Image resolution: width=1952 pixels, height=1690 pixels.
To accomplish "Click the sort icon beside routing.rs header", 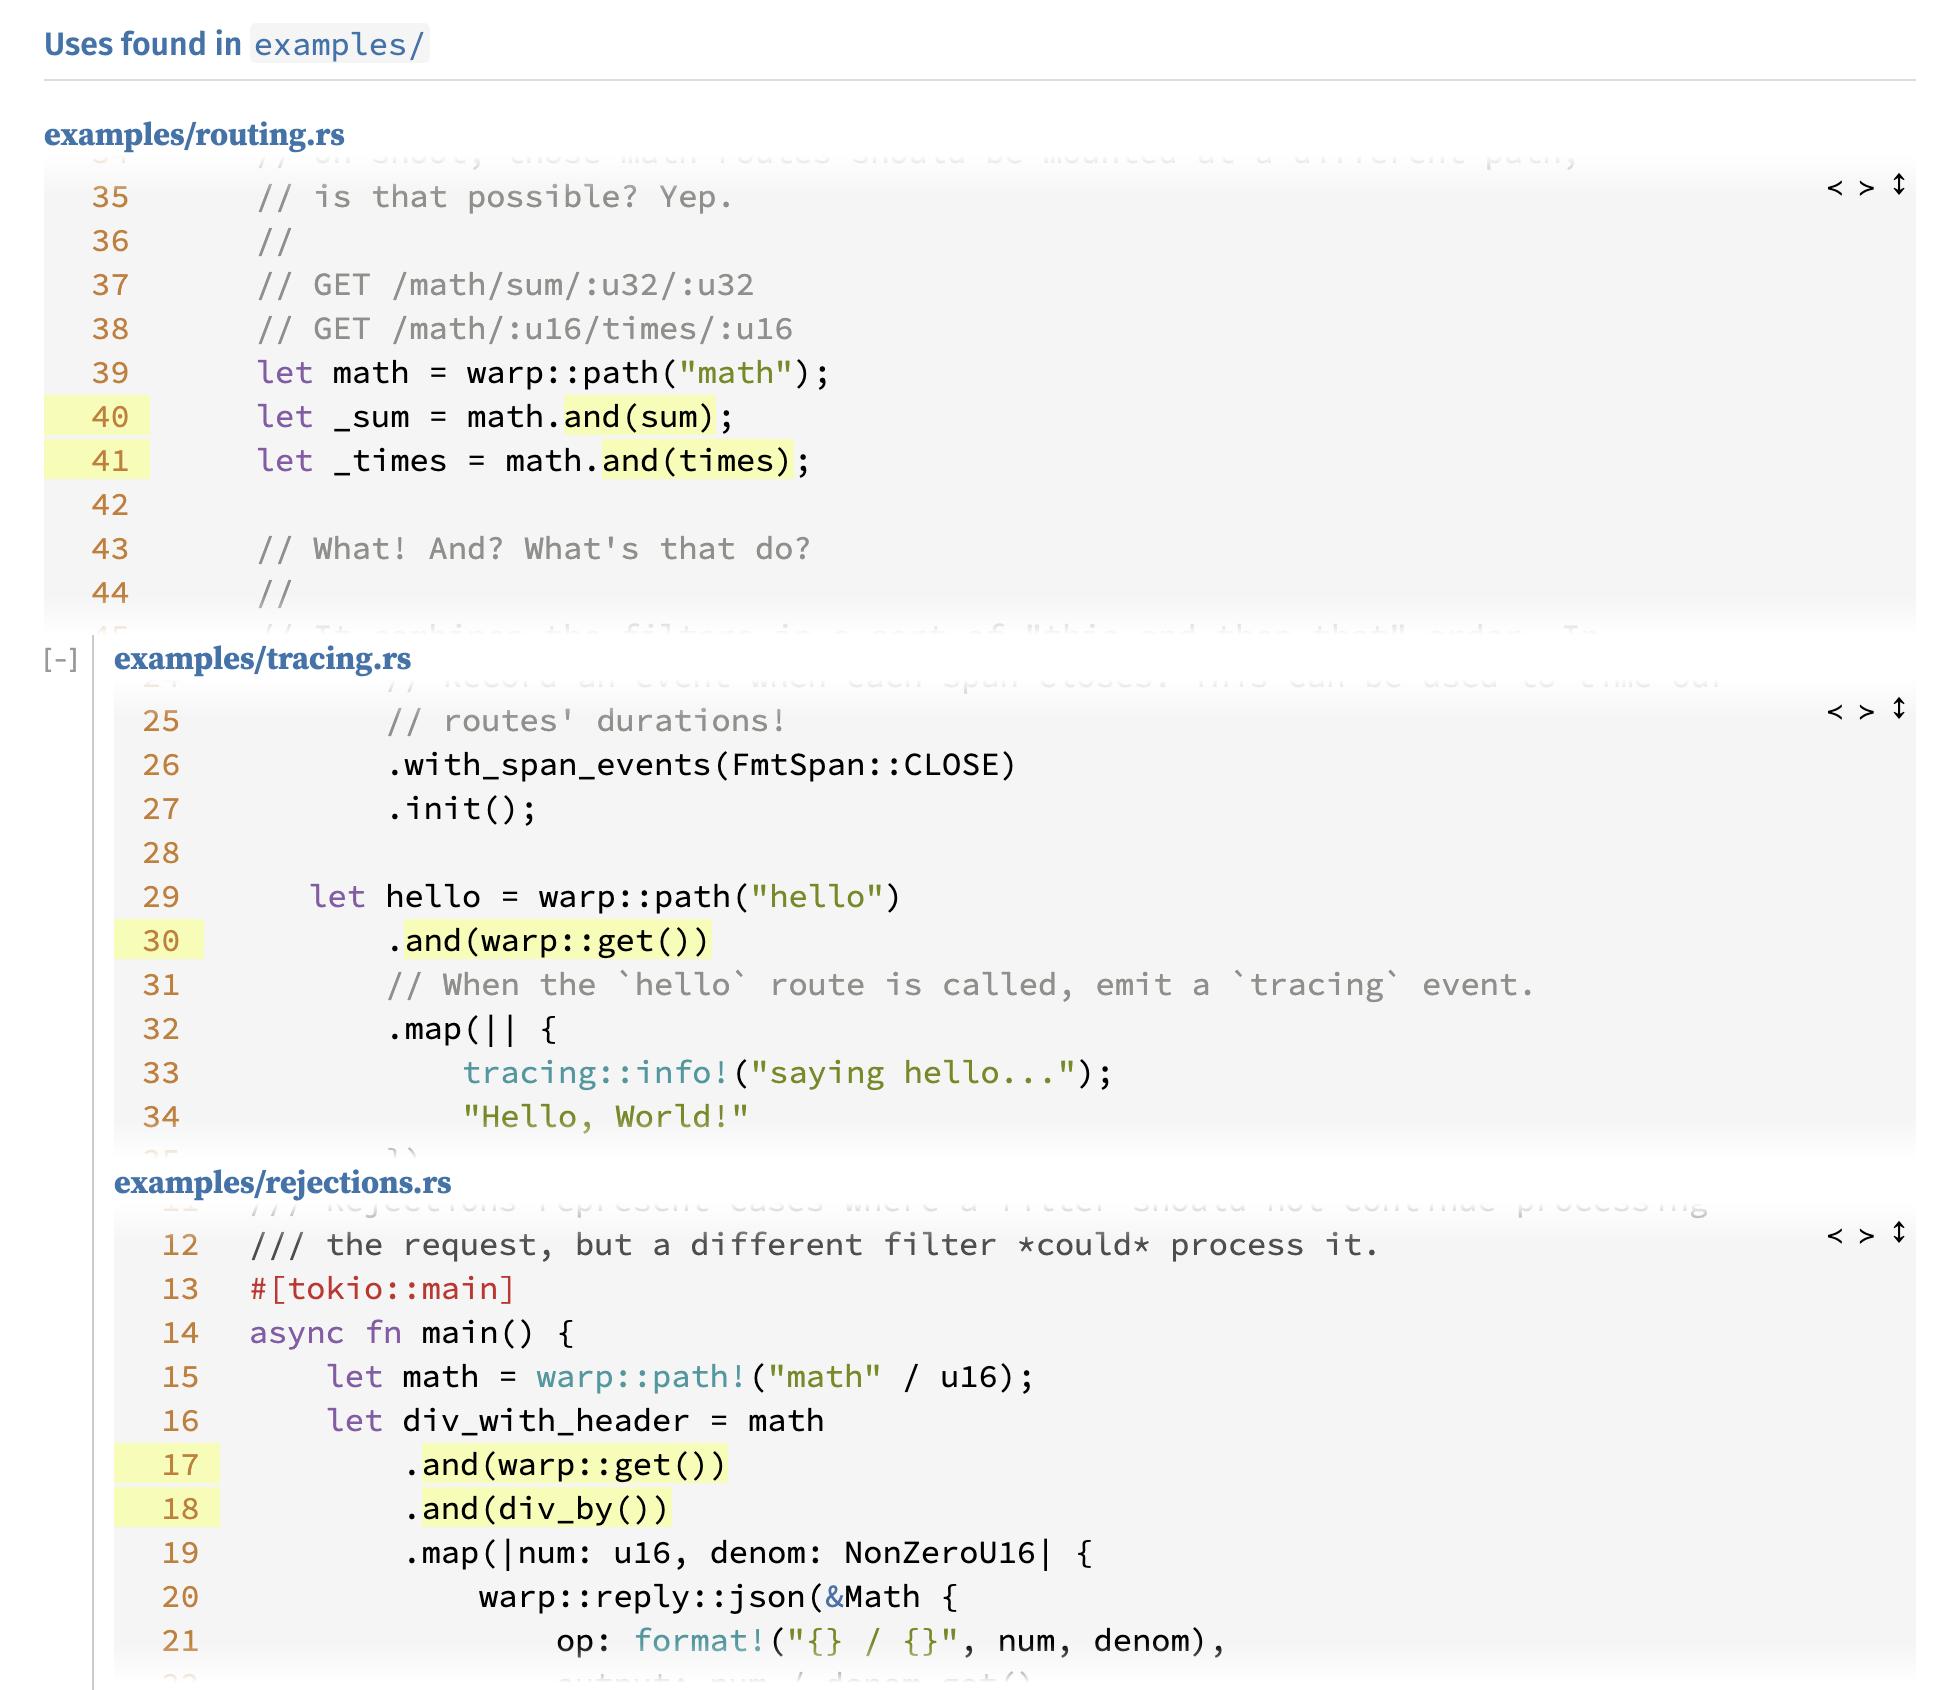I will pyautogui.click(x=1917, y=186).
